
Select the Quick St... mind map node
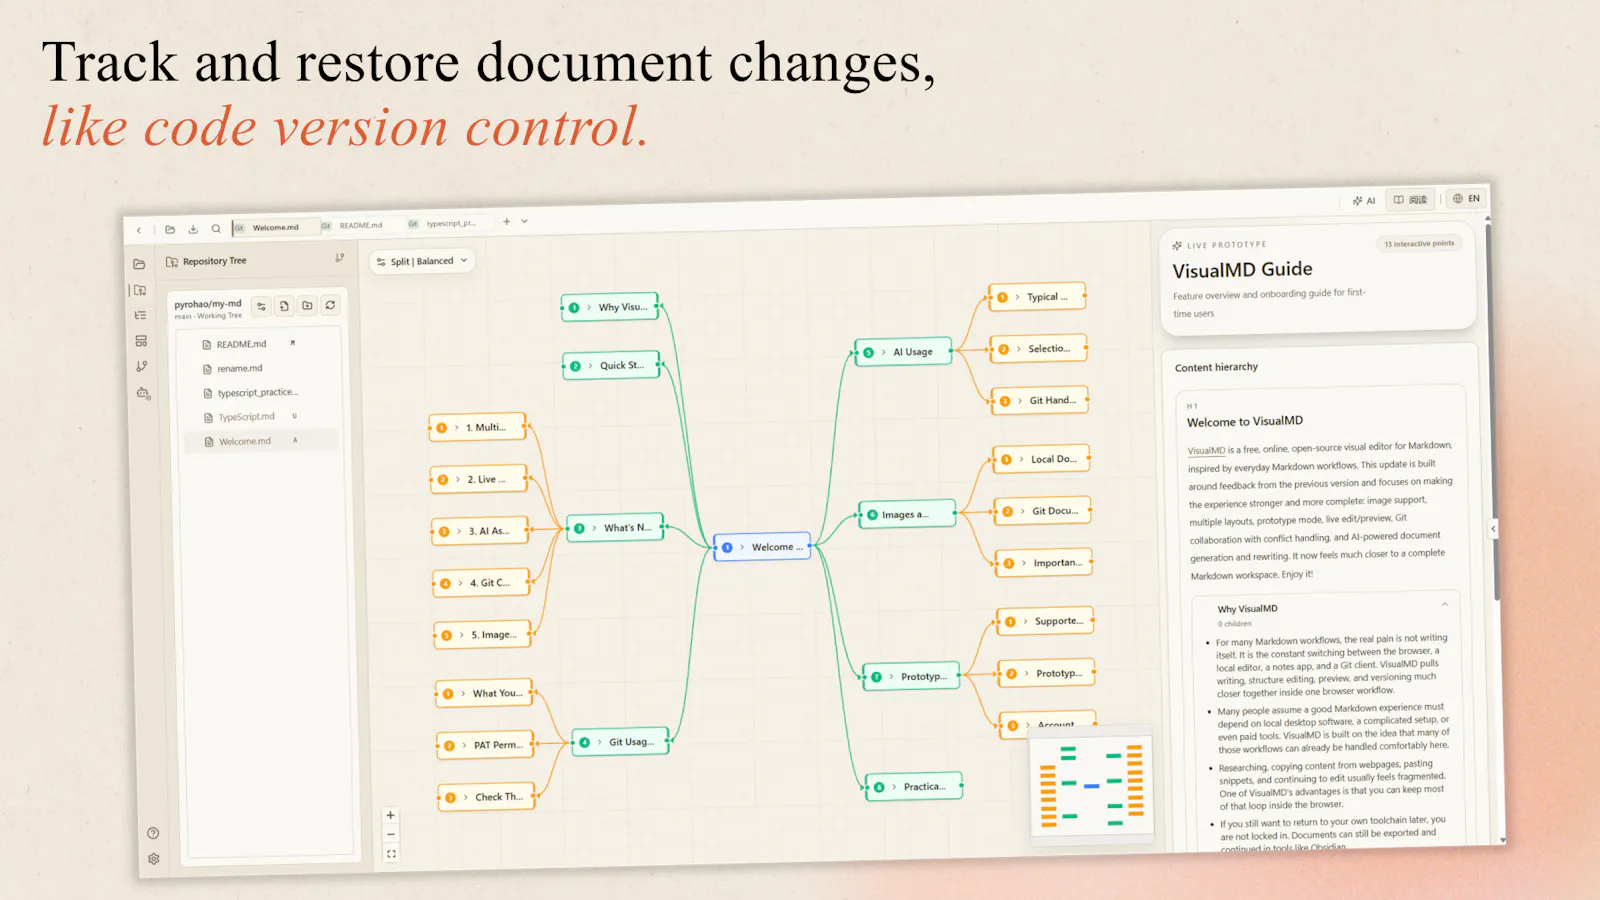(x=611, y=366)
